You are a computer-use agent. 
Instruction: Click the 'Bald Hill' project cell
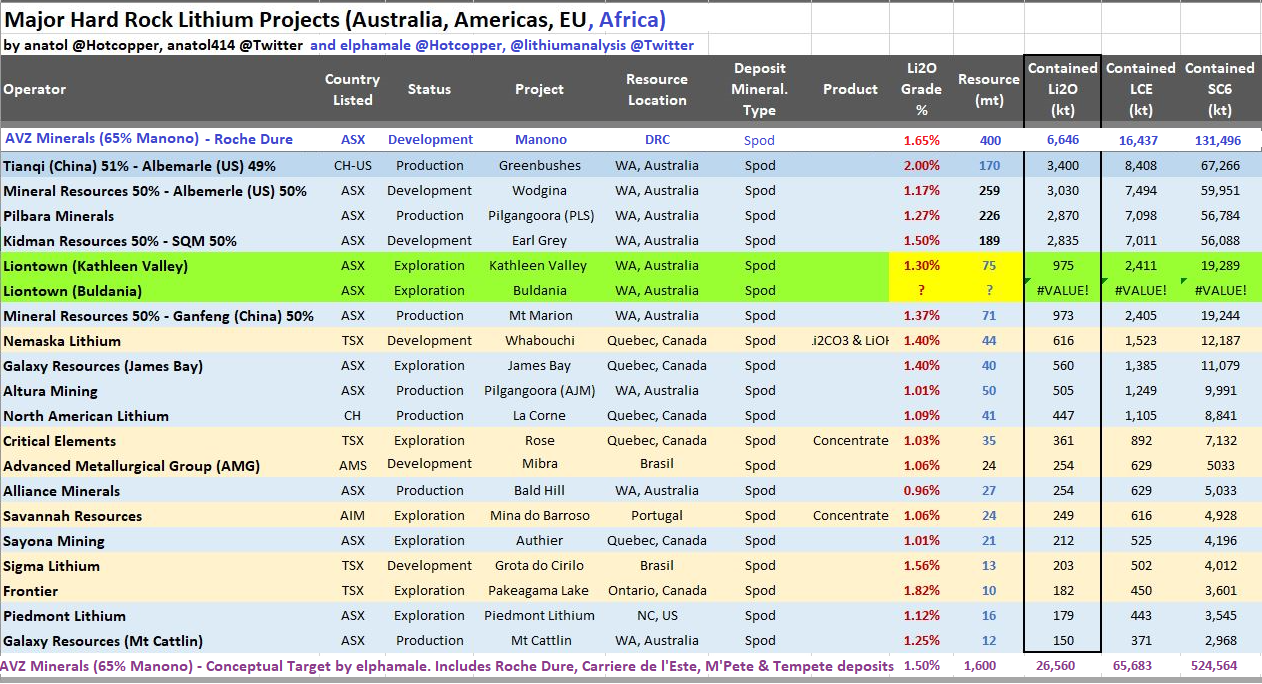point(539,490)
